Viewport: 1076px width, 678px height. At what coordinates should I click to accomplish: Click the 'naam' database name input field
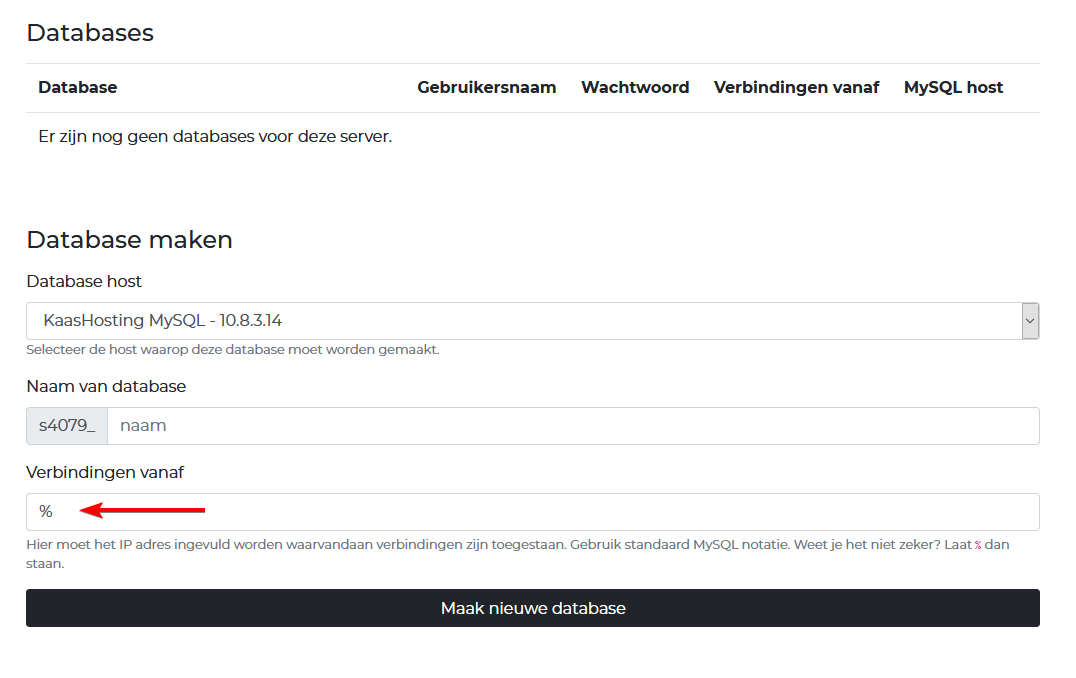click(572, 426)
